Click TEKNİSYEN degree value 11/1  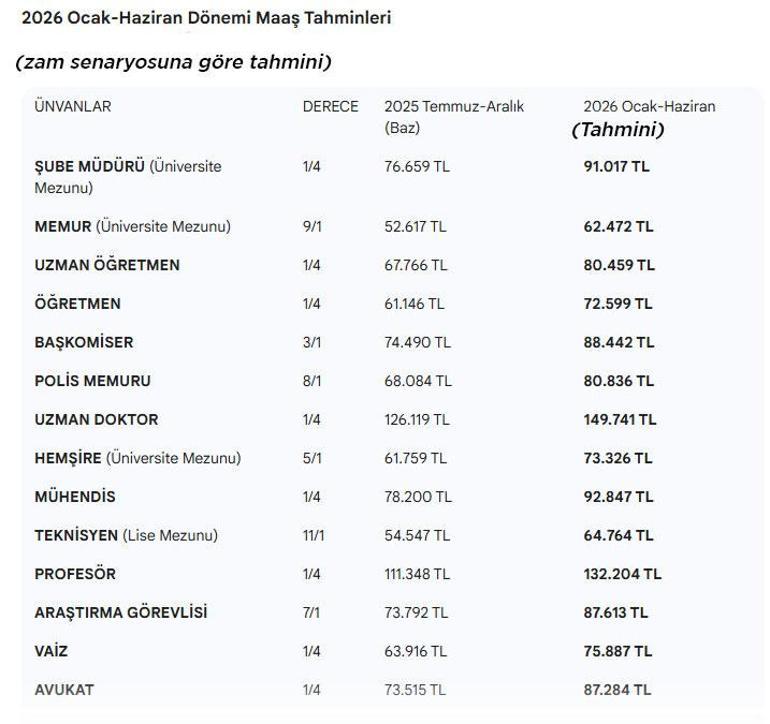[x=314, y=535]
